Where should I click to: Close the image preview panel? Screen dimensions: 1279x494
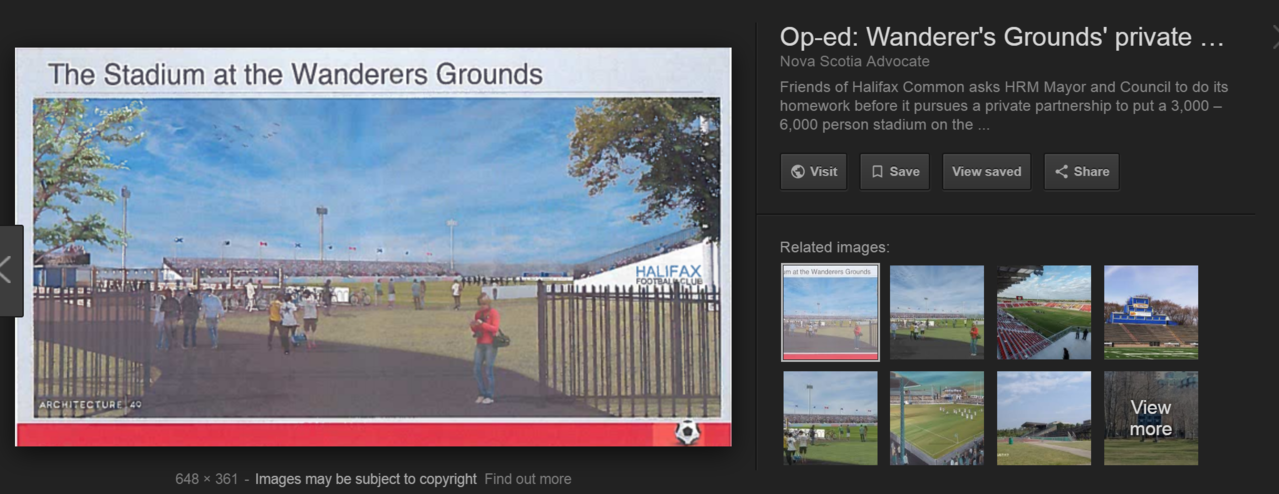(x=1274, y=38)
